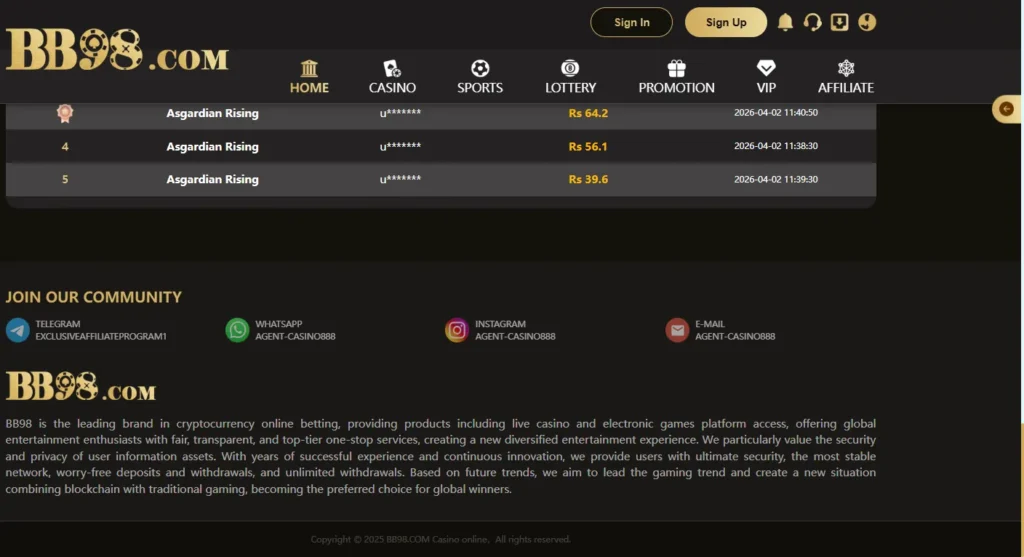1024x557 pixels.
Task: Click the timestamp 2026-04-02 11:39:30
Action: [x=776, y=179]
